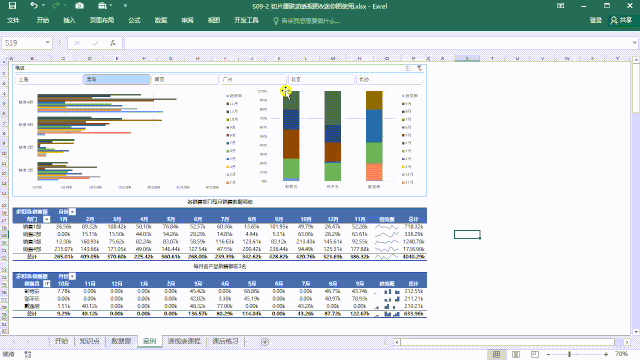Click the first stacked column in the chart
This screenshot has height=360, width=640.
tap(291, 136)
